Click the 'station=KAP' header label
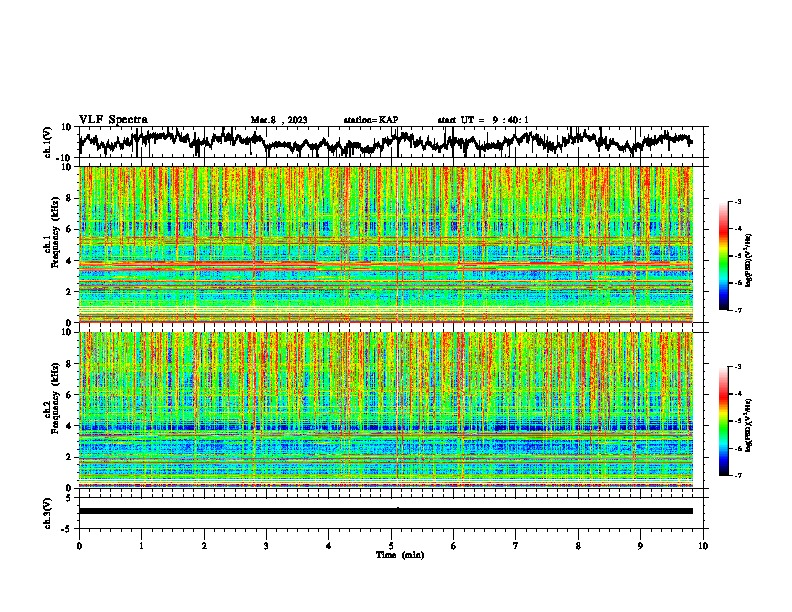792x612 pixels. 371,120
